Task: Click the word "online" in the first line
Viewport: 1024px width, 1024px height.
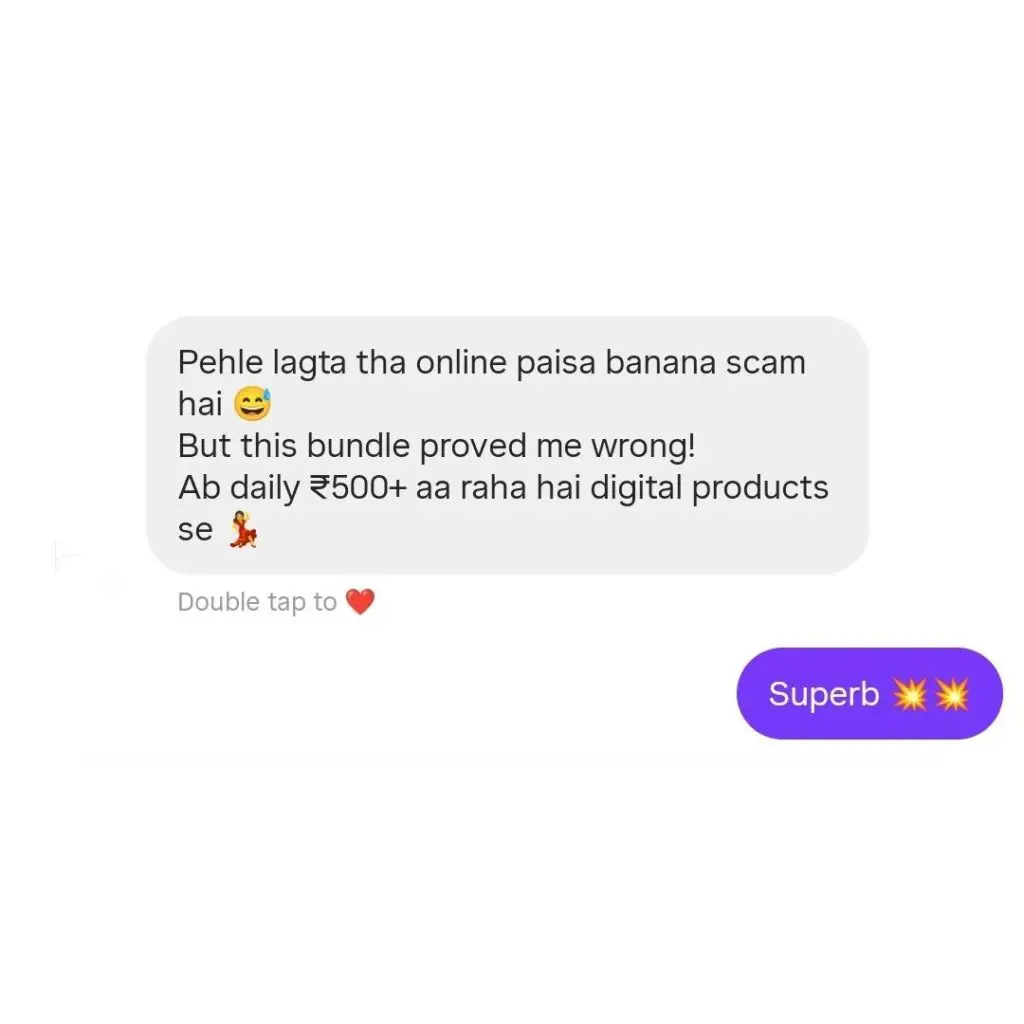Action: pyautogui.click(x=461, y=362)
